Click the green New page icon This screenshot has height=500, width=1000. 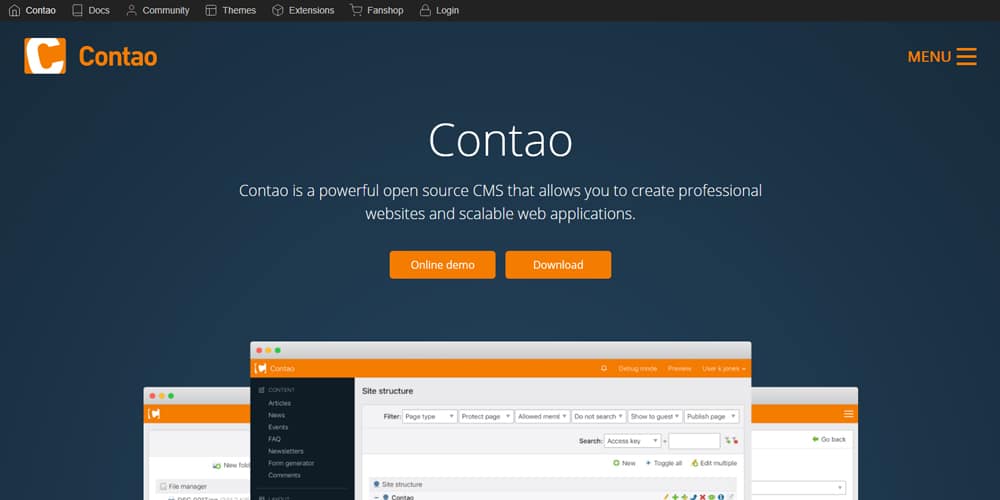(616, 463)
